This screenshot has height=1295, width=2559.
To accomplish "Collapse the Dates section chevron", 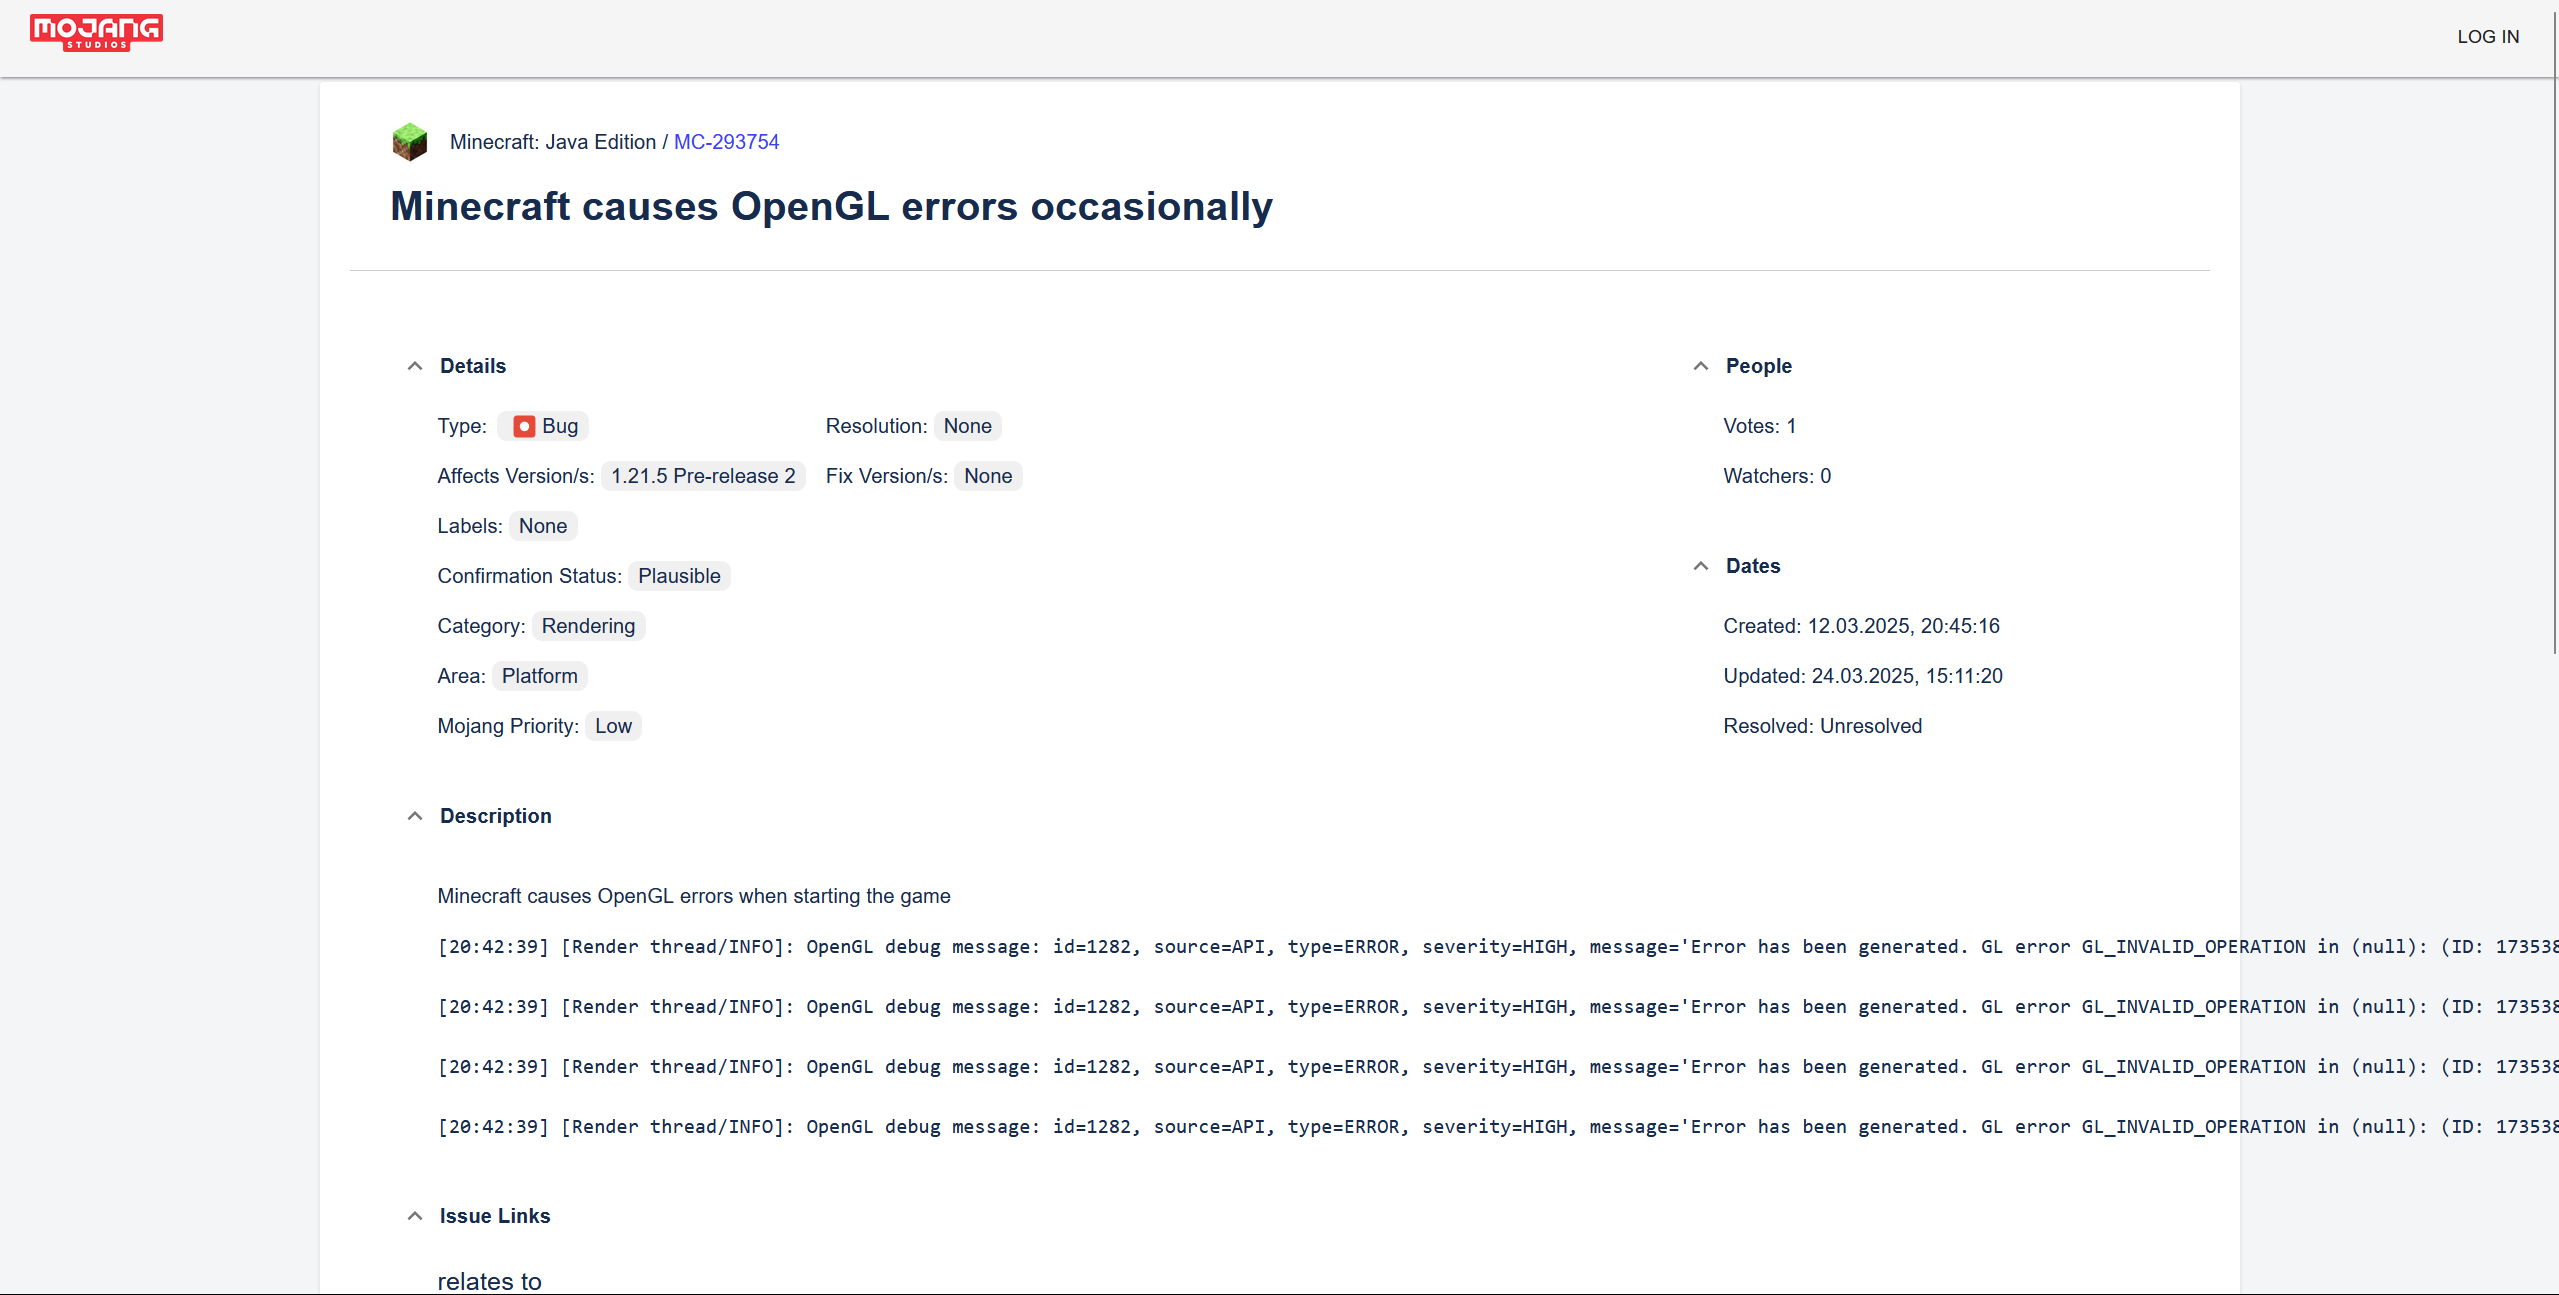I will pyautogui.click(x=1700, y=566).
